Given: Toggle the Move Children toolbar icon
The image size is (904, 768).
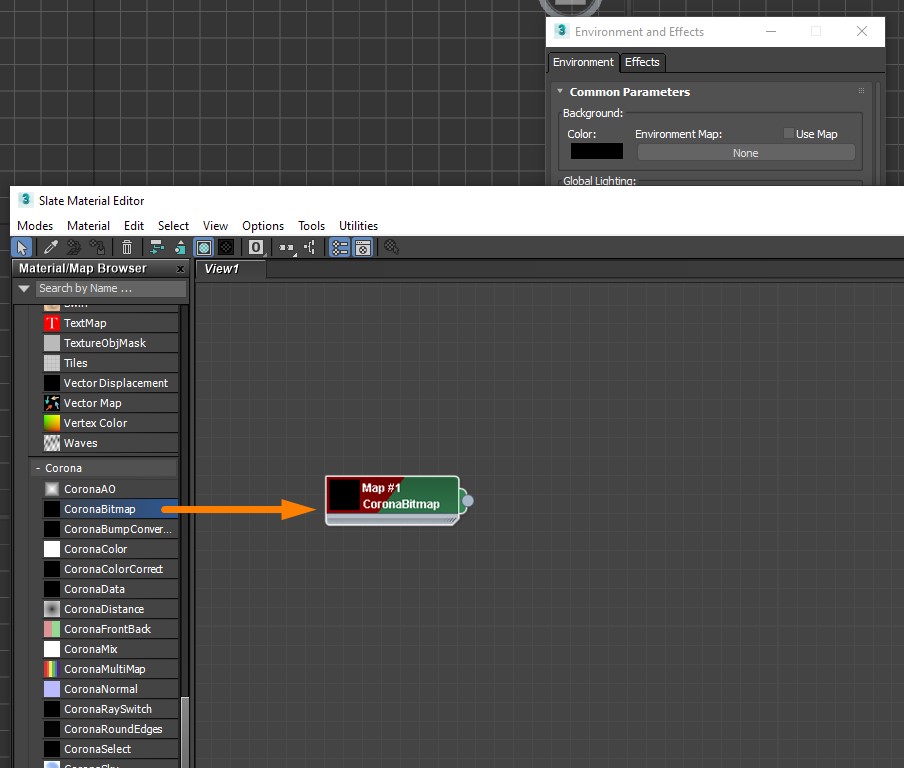Looking at the screenshot, I should [156, 248].
